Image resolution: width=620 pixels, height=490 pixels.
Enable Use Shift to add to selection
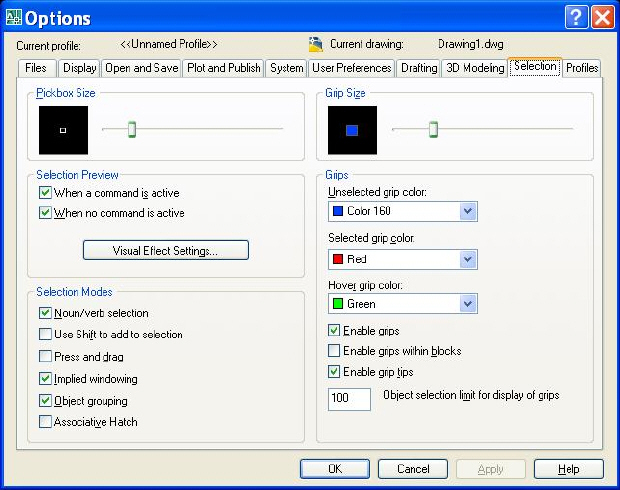point(45,334)
